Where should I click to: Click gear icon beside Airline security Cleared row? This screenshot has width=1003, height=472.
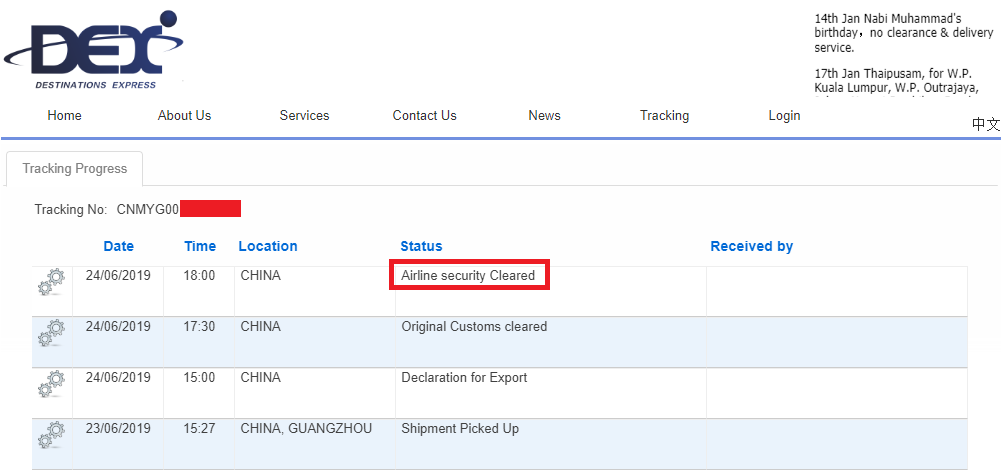(x=51, y=283)
